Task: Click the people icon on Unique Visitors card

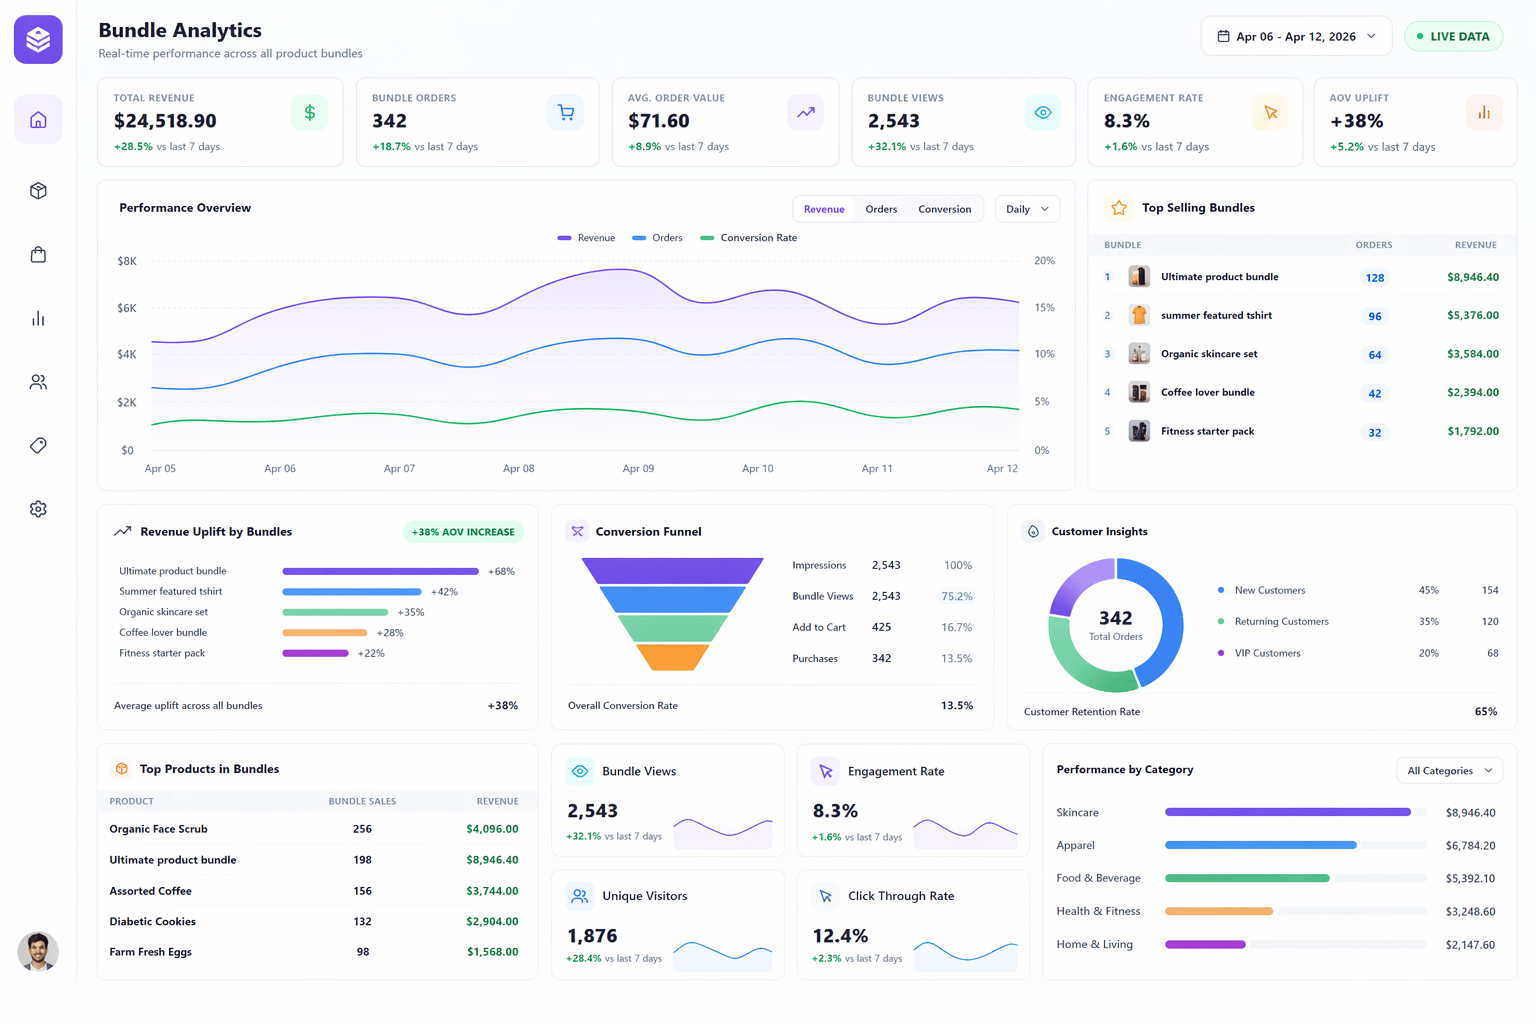Action: 580,897
